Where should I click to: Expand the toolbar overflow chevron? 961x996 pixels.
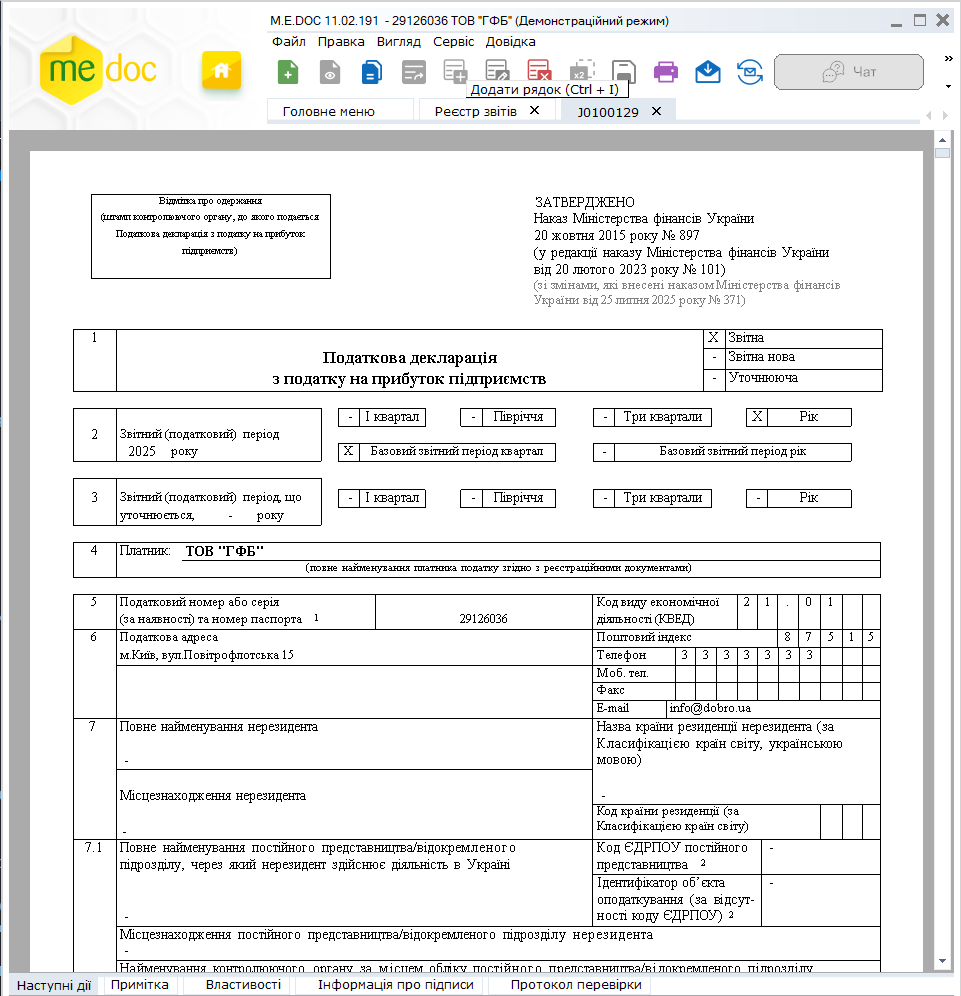tap(948, 59)
